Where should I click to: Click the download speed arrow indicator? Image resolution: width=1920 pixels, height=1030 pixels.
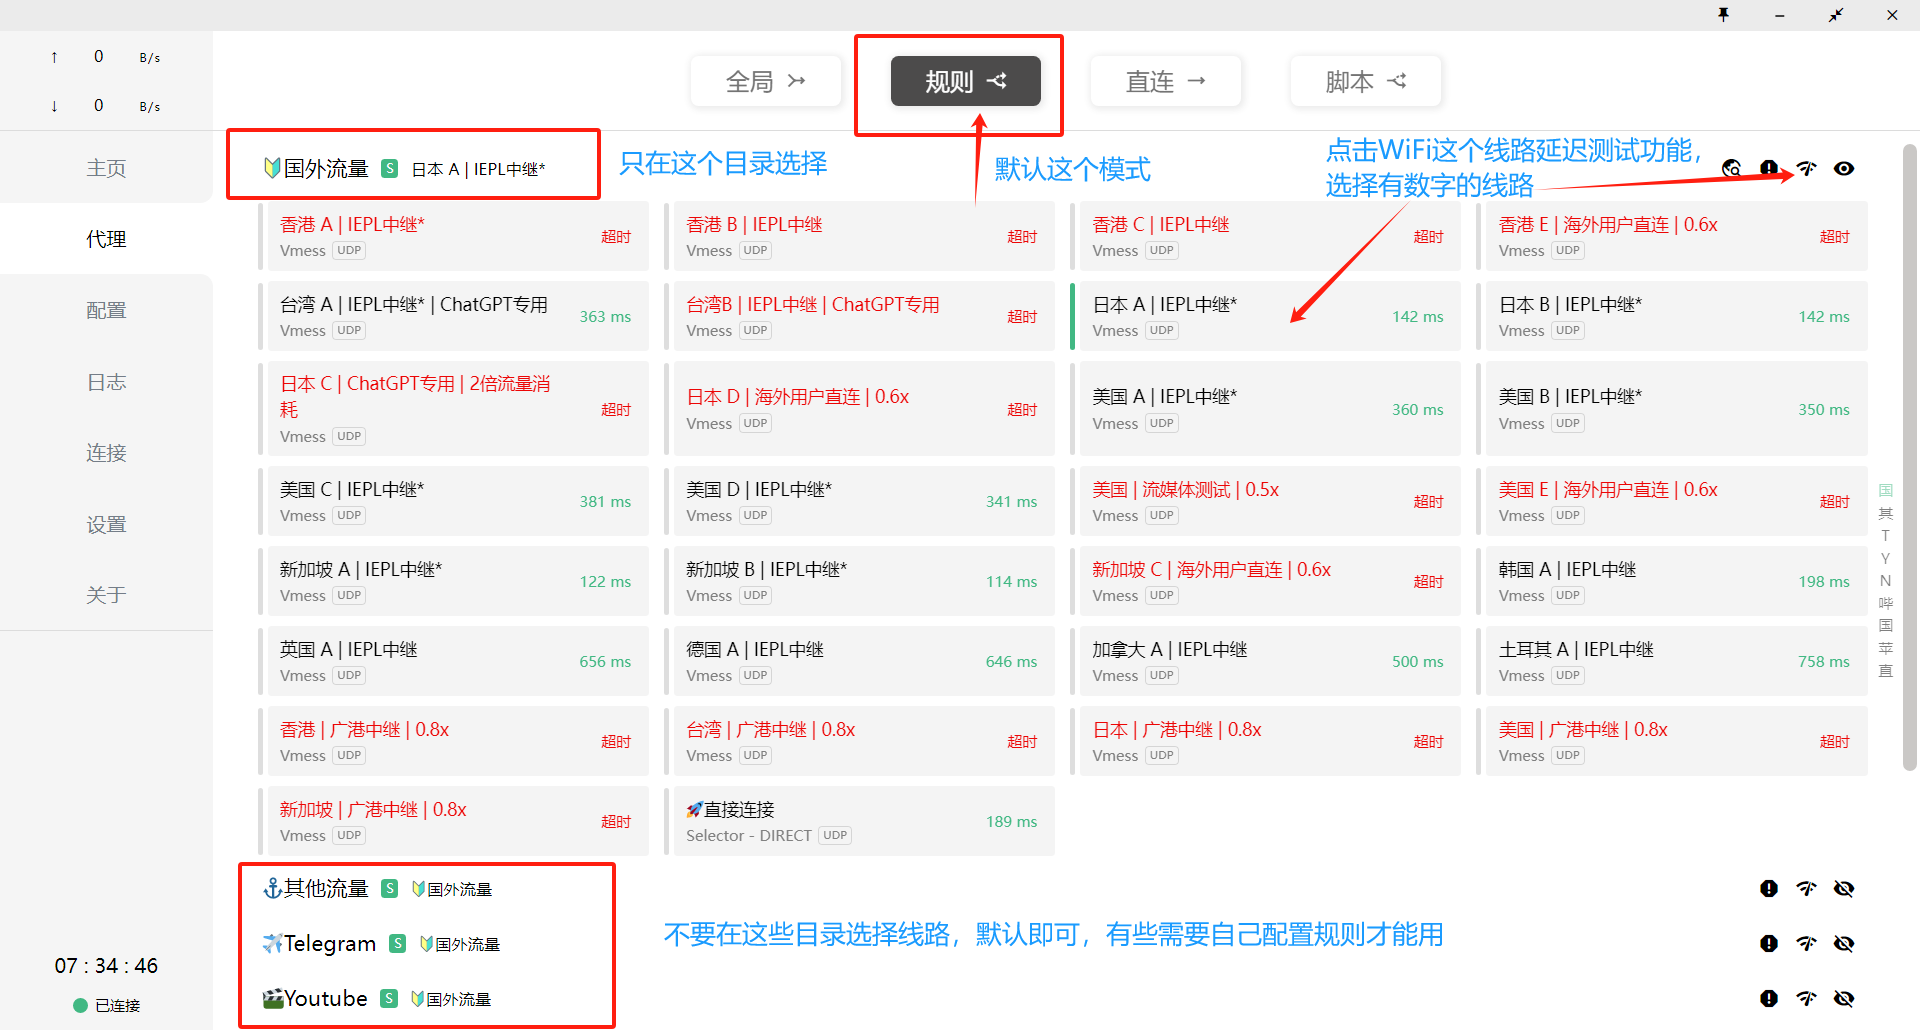[54, 106]
